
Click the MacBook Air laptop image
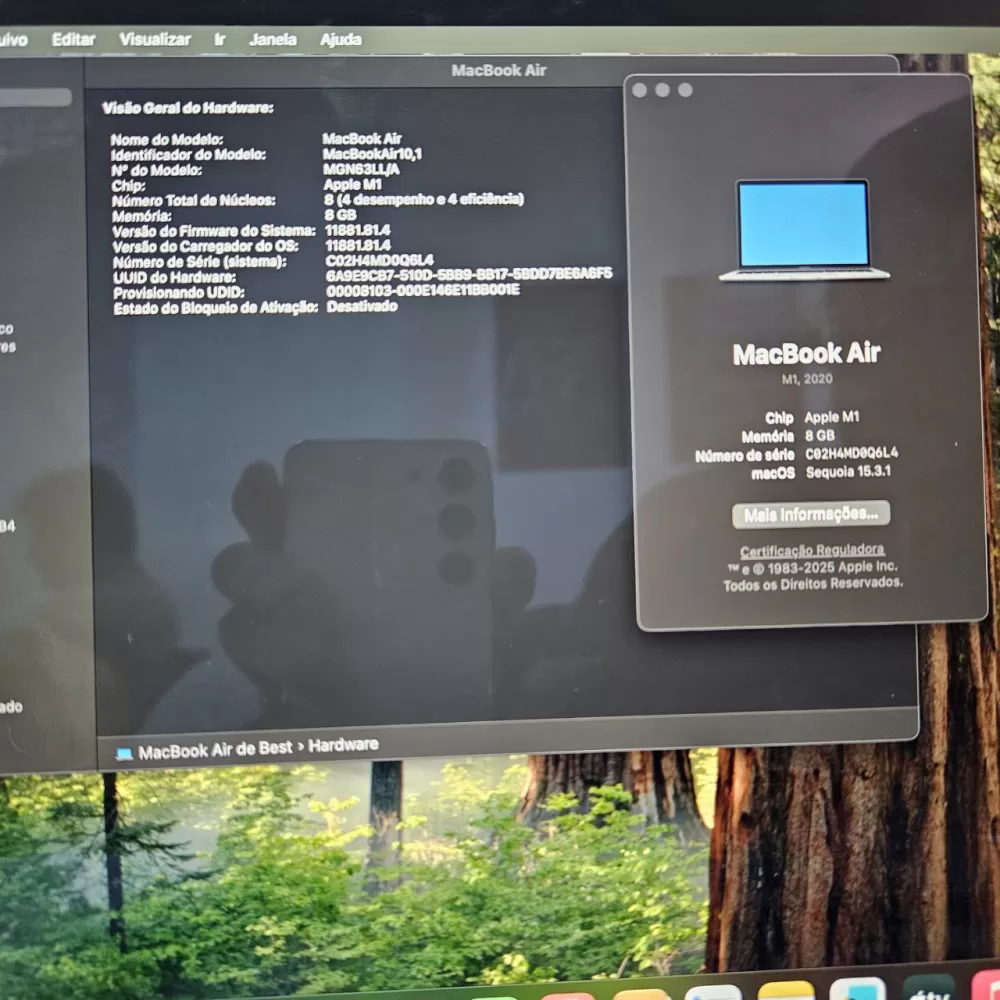[x=804, y=230]
